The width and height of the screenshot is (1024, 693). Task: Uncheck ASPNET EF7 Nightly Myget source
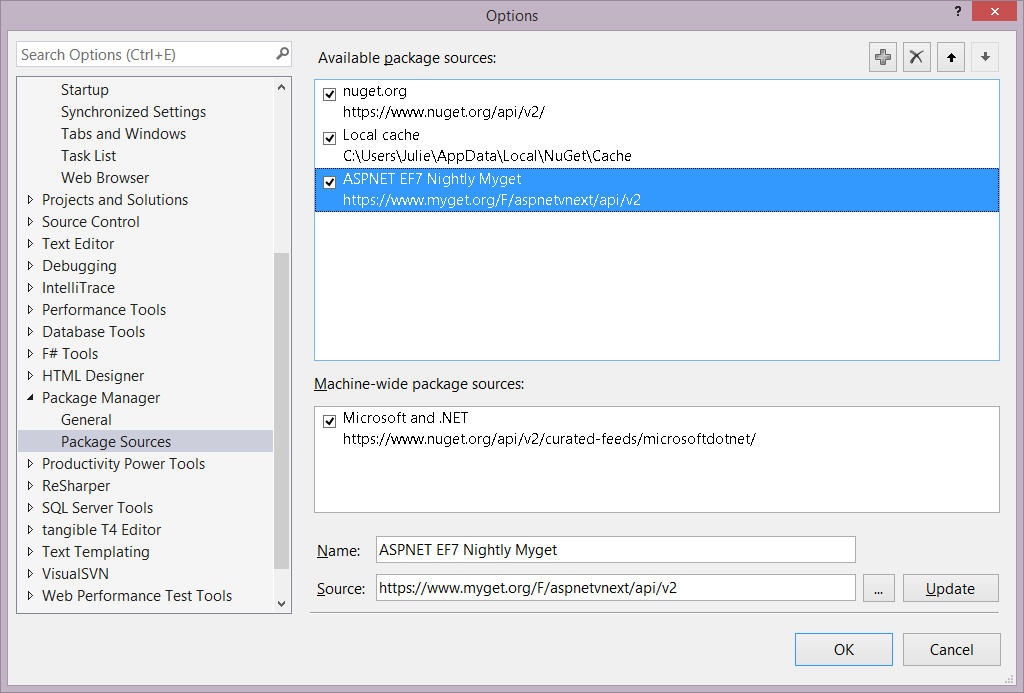coord(330,182)
